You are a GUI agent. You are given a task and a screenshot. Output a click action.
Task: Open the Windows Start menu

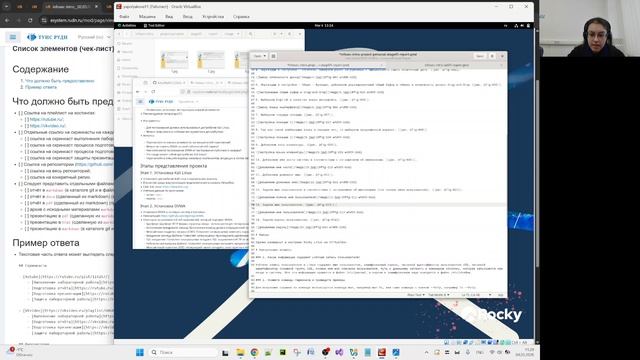(140, 352)
